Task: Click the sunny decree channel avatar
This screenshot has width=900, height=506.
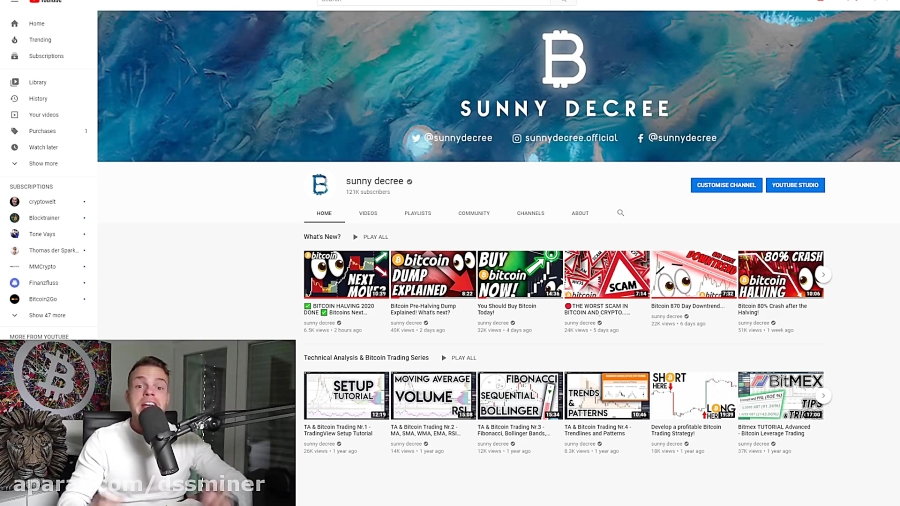Action: [320, 185]
